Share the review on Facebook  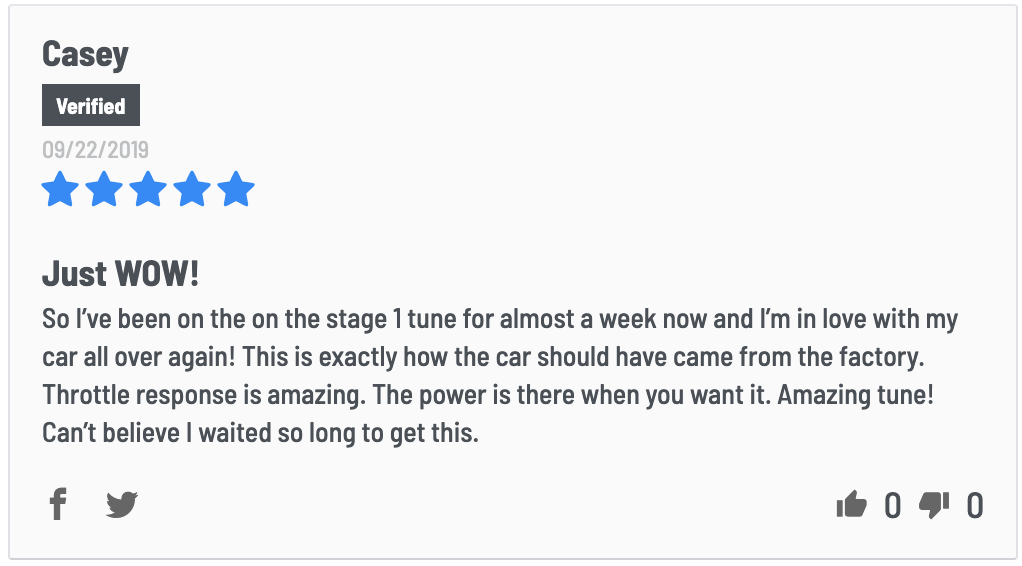[x=58, y=504]
